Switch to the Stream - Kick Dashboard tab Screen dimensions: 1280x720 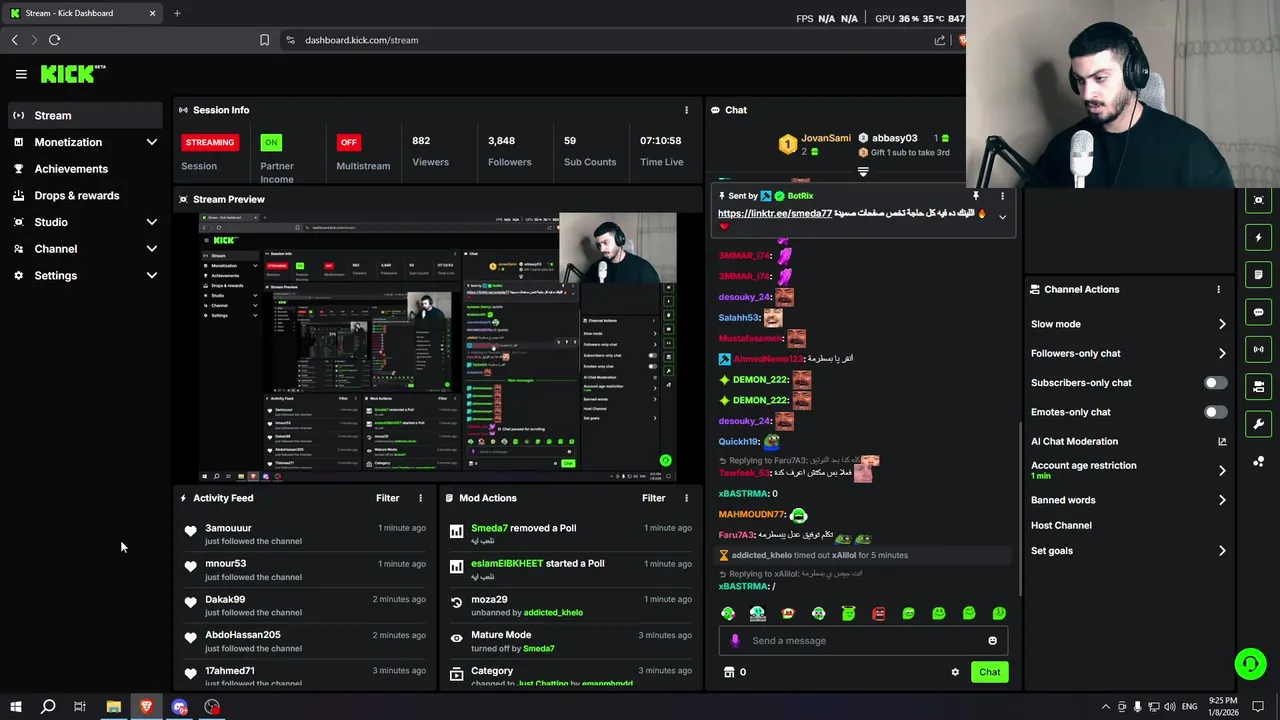click(x=83, y=13)
